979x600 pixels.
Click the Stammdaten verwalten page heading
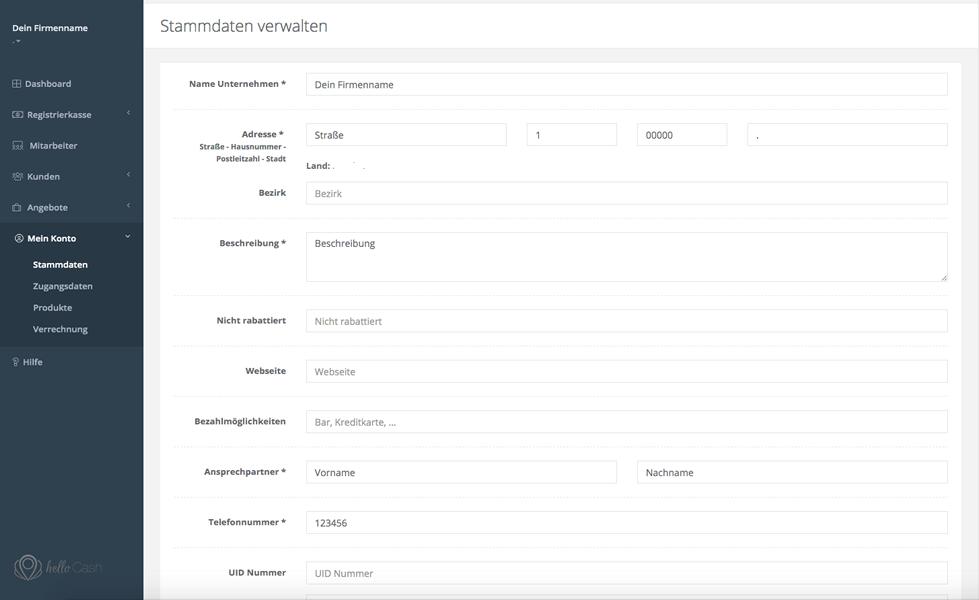click(x=244, y=26)
